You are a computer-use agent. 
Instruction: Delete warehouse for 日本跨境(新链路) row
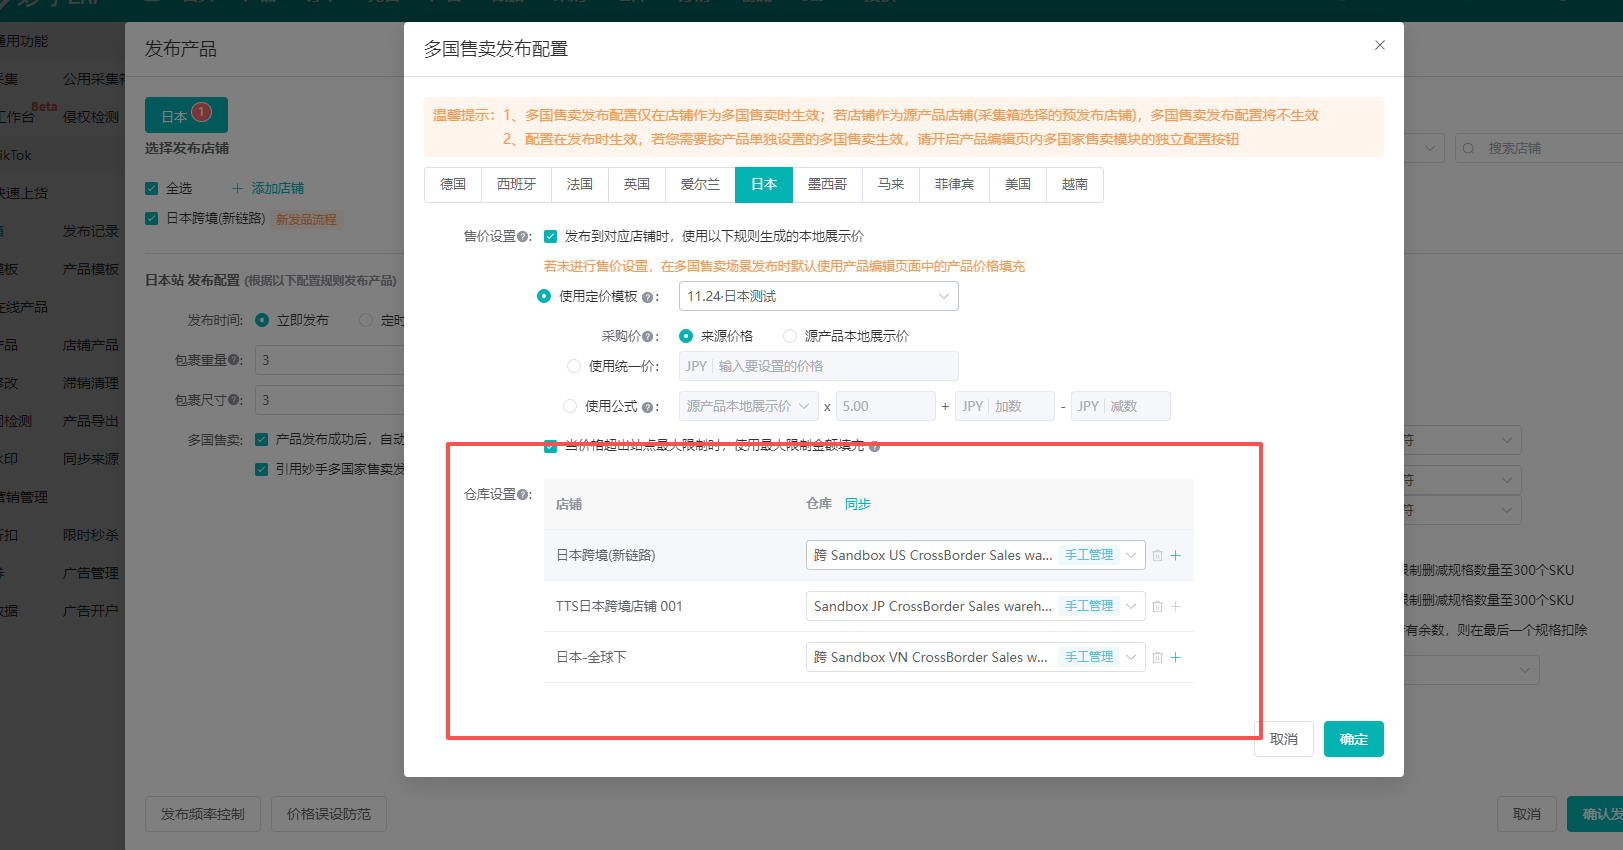click(x=1157, y=555)
